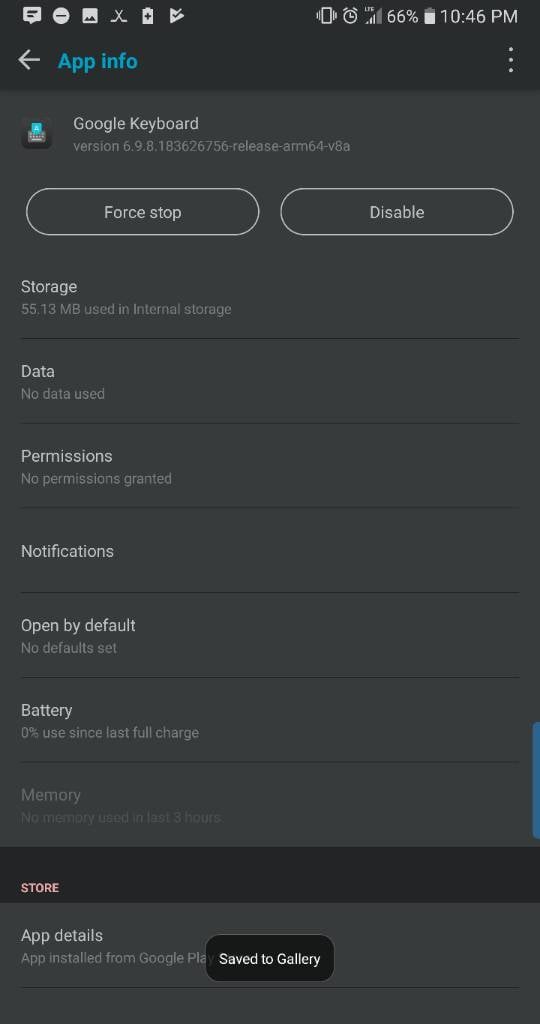Open the Permissions entry
540x1024 pixels.
(270, 466)
